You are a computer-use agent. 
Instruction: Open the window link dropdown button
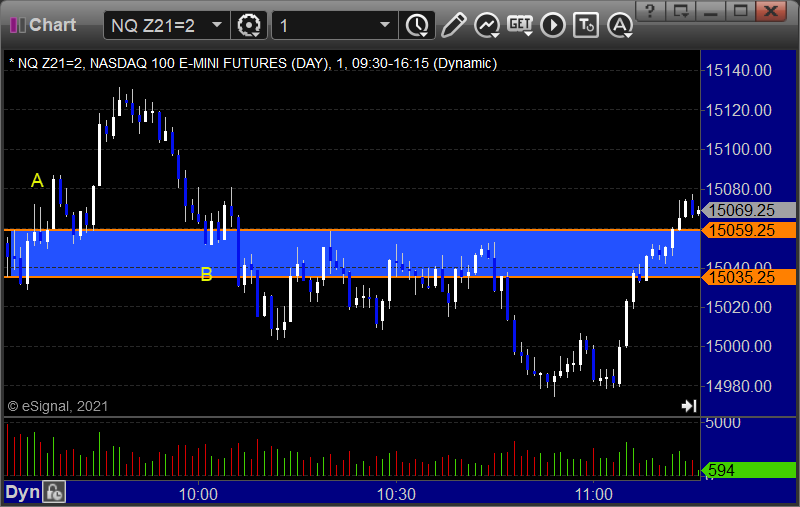tap(680, 11)
